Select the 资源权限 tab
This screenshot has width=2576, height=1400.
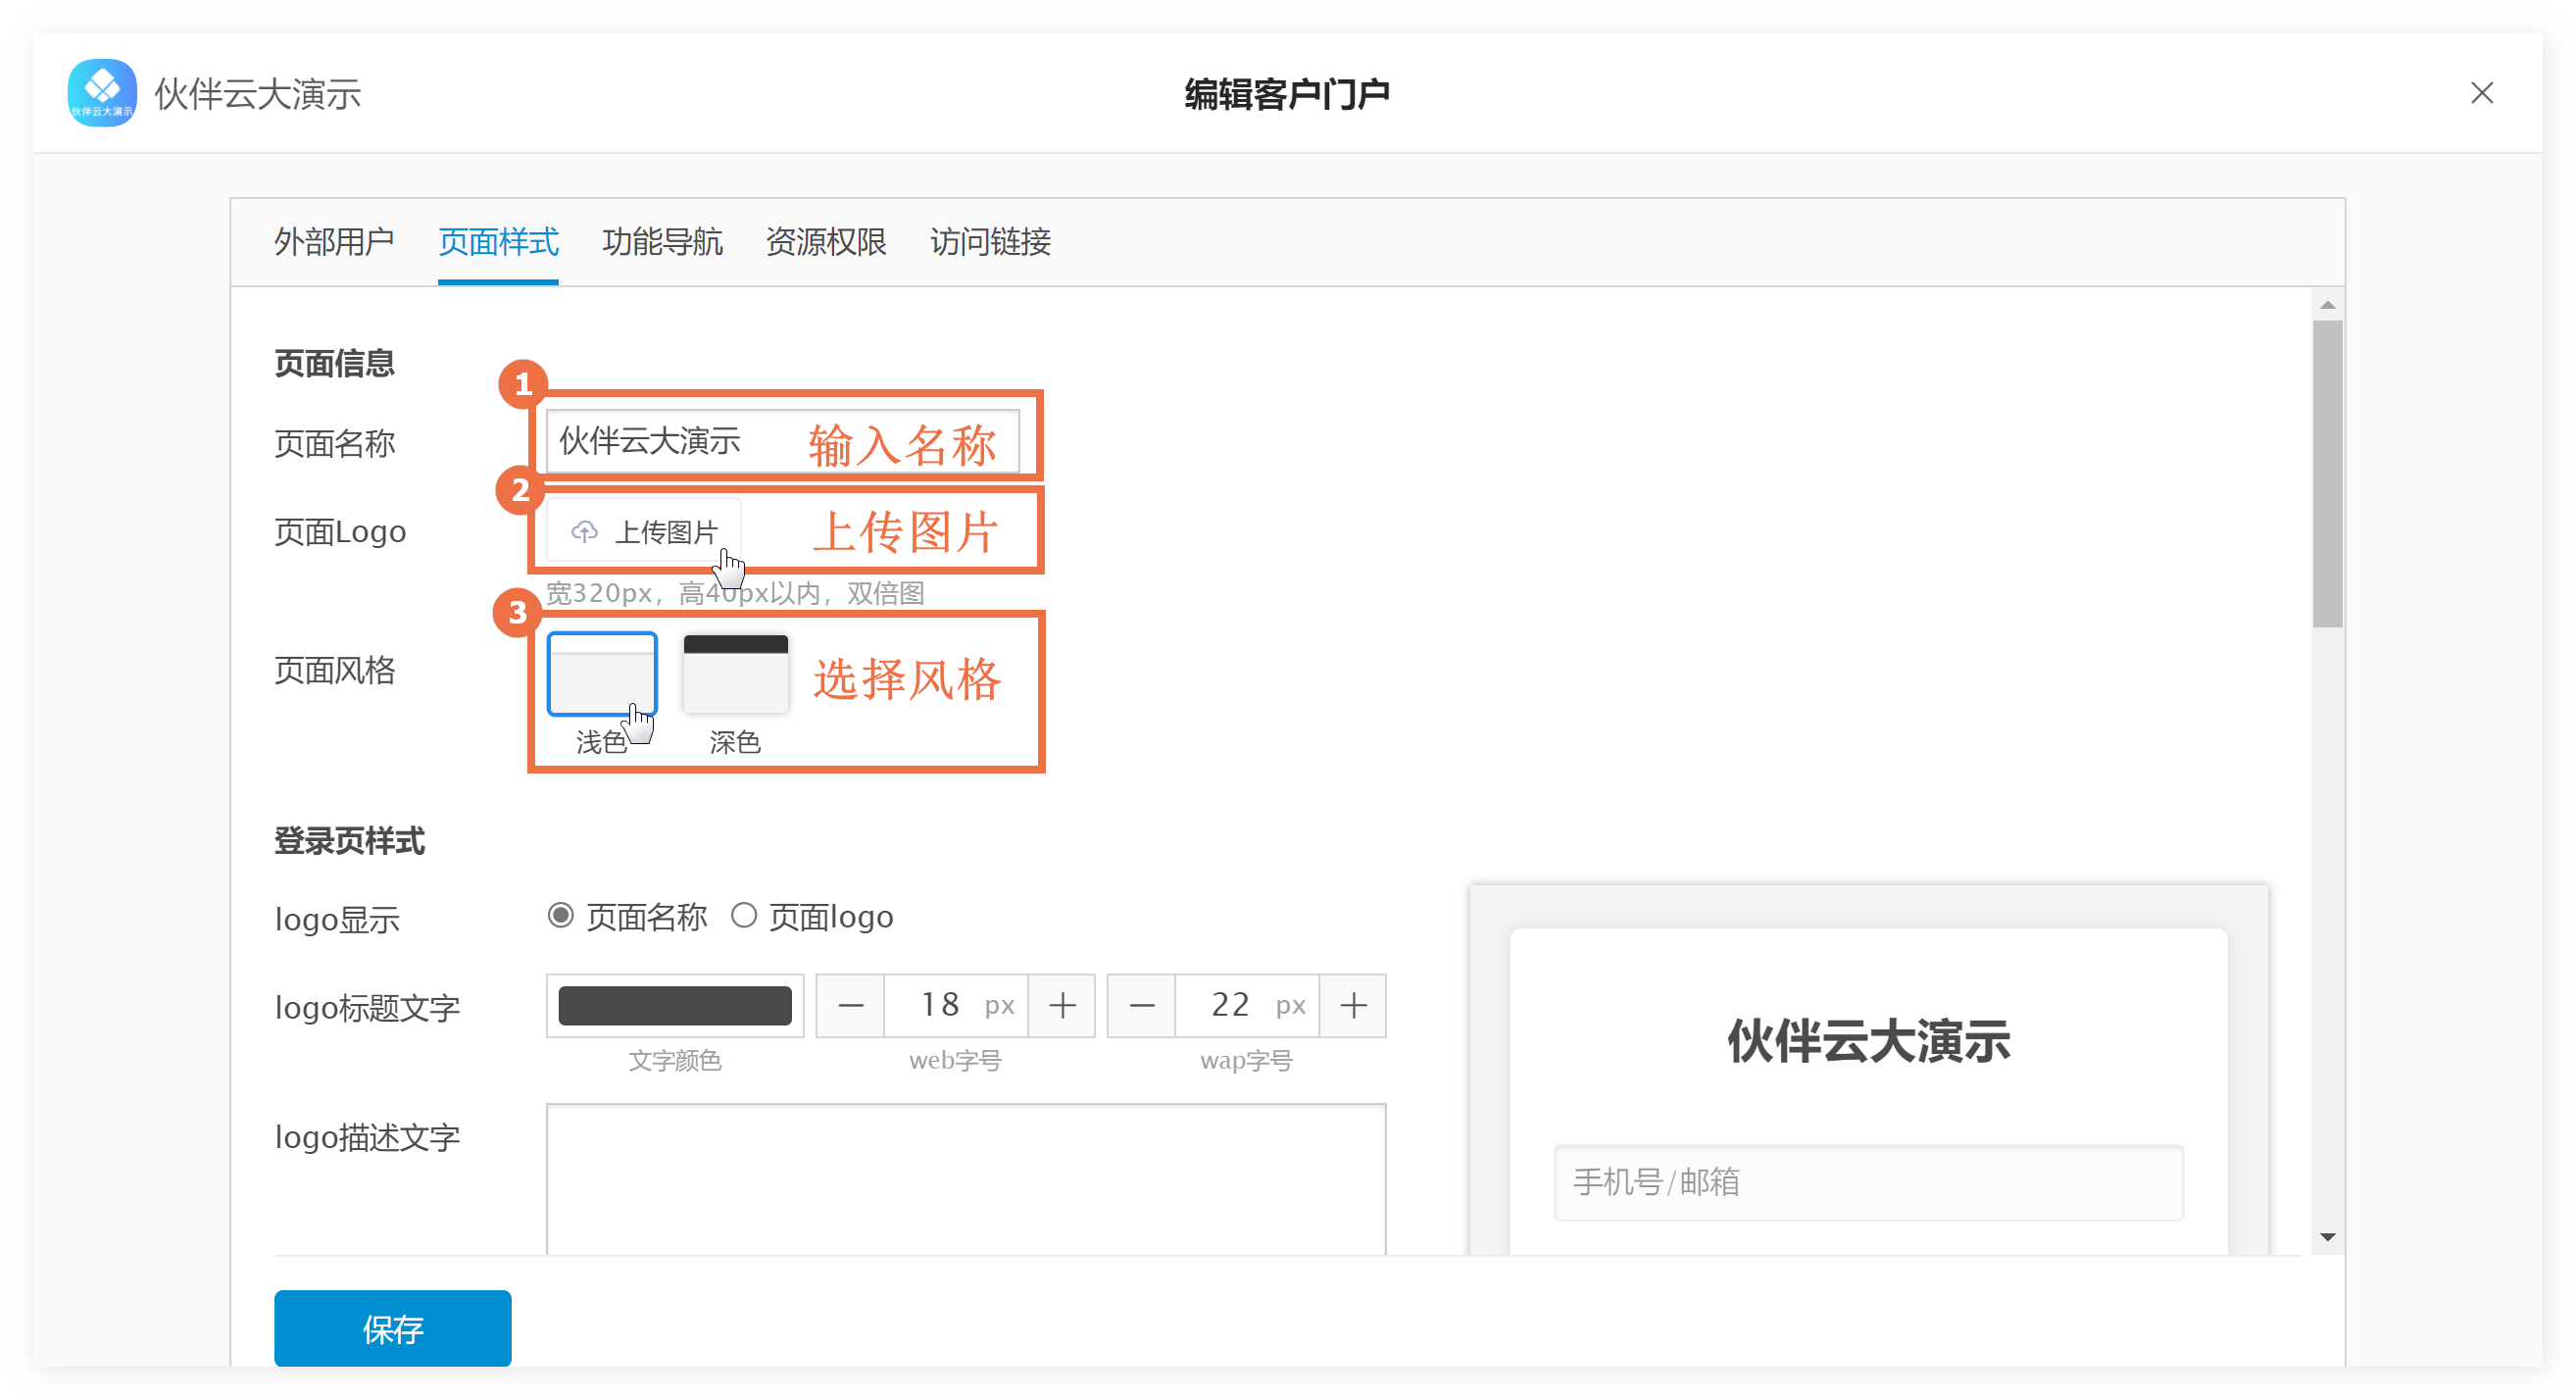[x=826, y=241]
